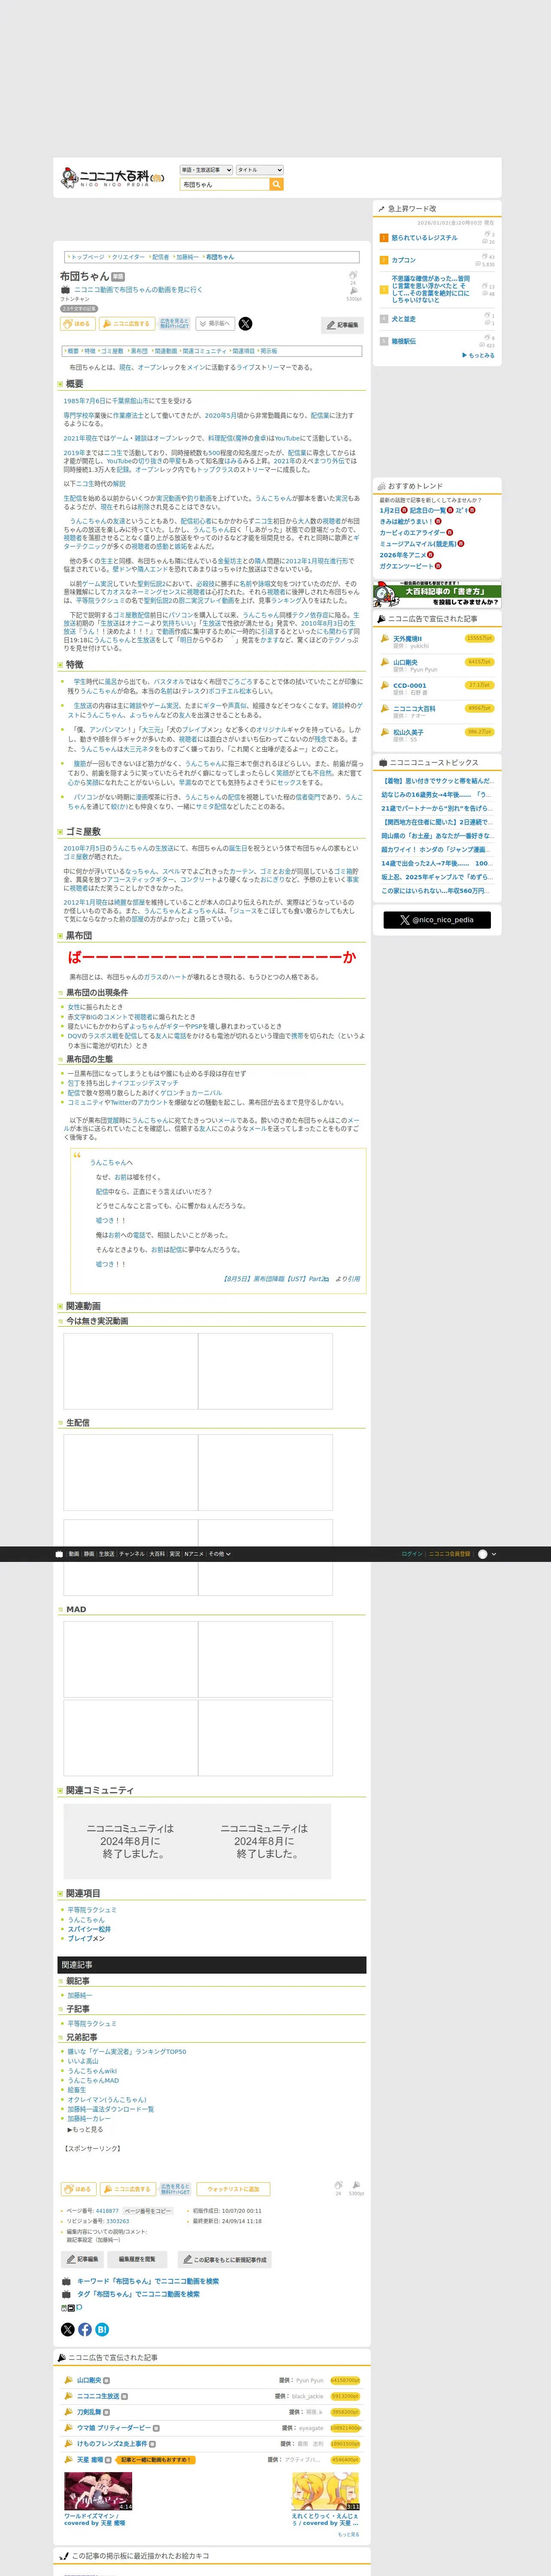Viewport: 551px width, 2576px height.
Task: Share article on X near the title
Action: [245, 324]
